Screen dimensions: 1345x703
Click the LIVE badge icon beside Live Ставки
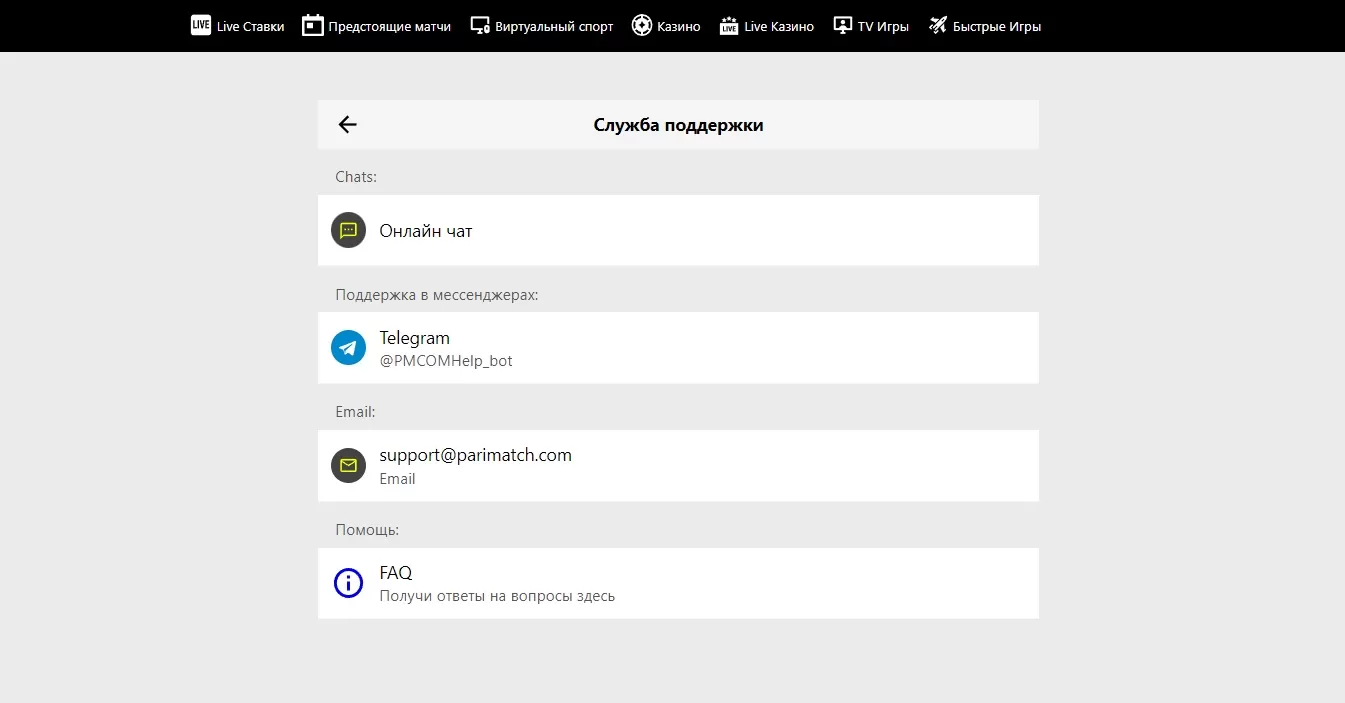point(201,26)
